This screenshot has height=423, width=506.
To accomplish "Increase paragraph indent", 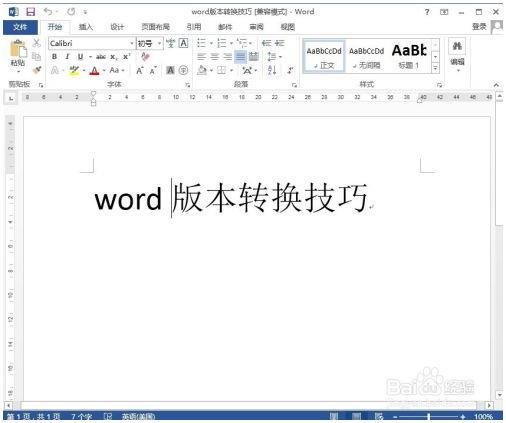I will point(280,43).
